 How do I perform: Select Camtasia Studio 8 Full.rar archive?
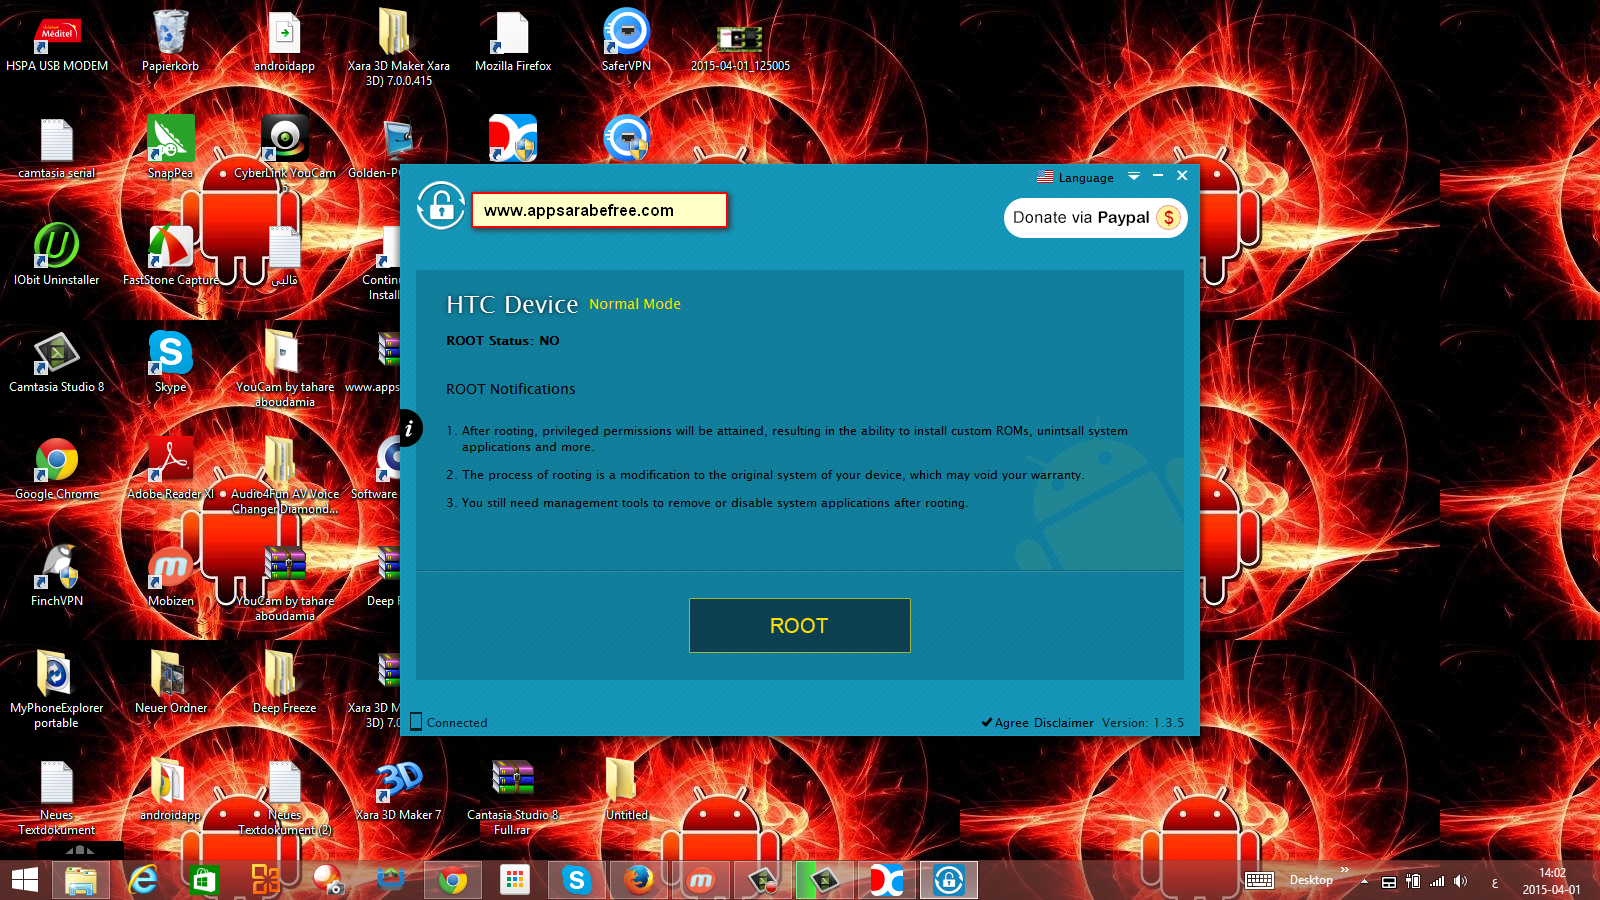(513, 796)
